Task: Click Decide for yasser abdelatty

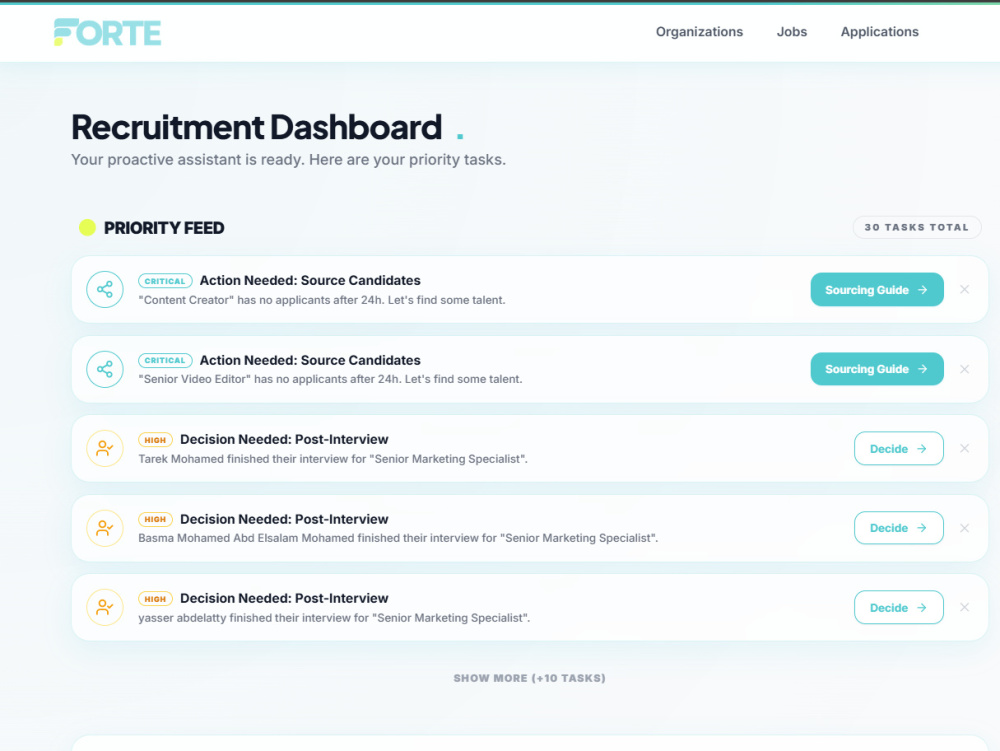Action: (x=899, y=608)
